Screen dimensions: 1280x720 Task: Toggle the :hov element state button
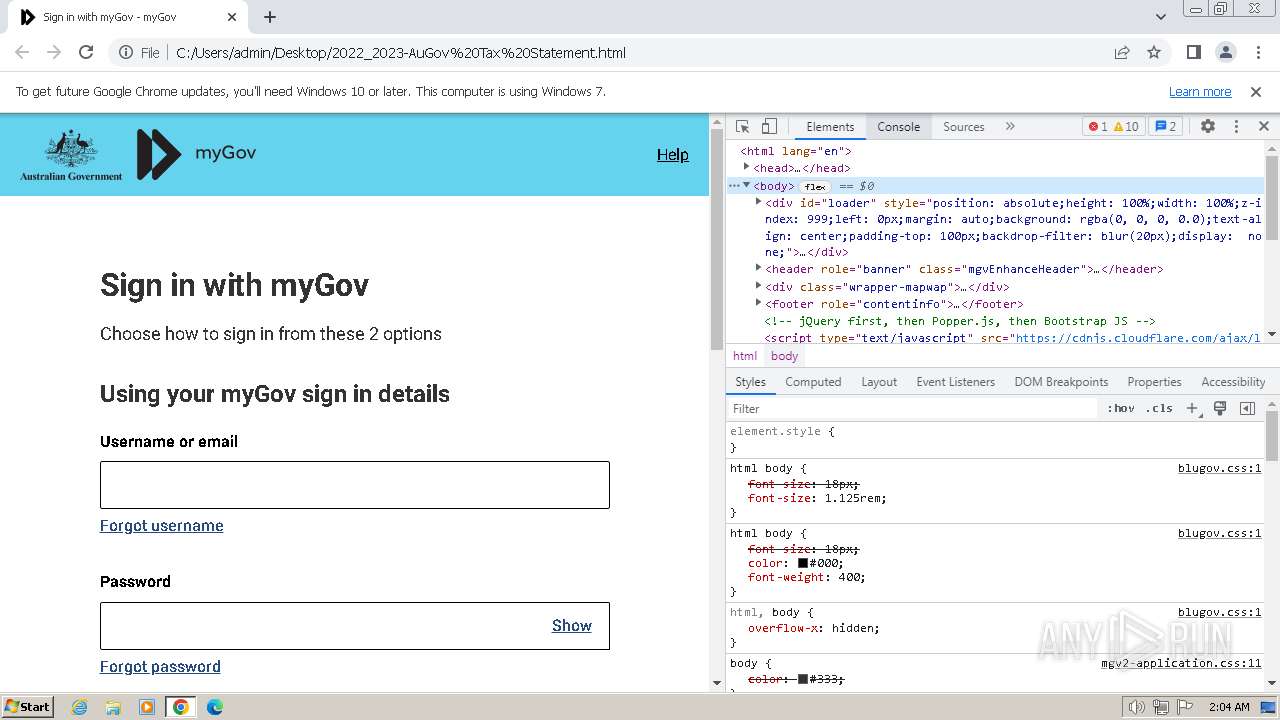pyautogui.click(x=1121, y=408)
